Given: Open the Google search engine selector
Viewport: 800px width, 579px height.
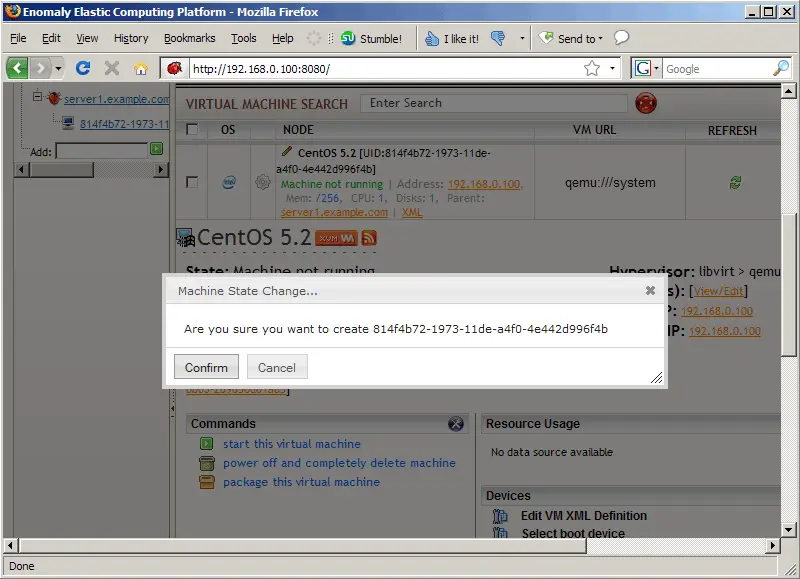Looking at the screenshot, I should [x=646, y=68].
